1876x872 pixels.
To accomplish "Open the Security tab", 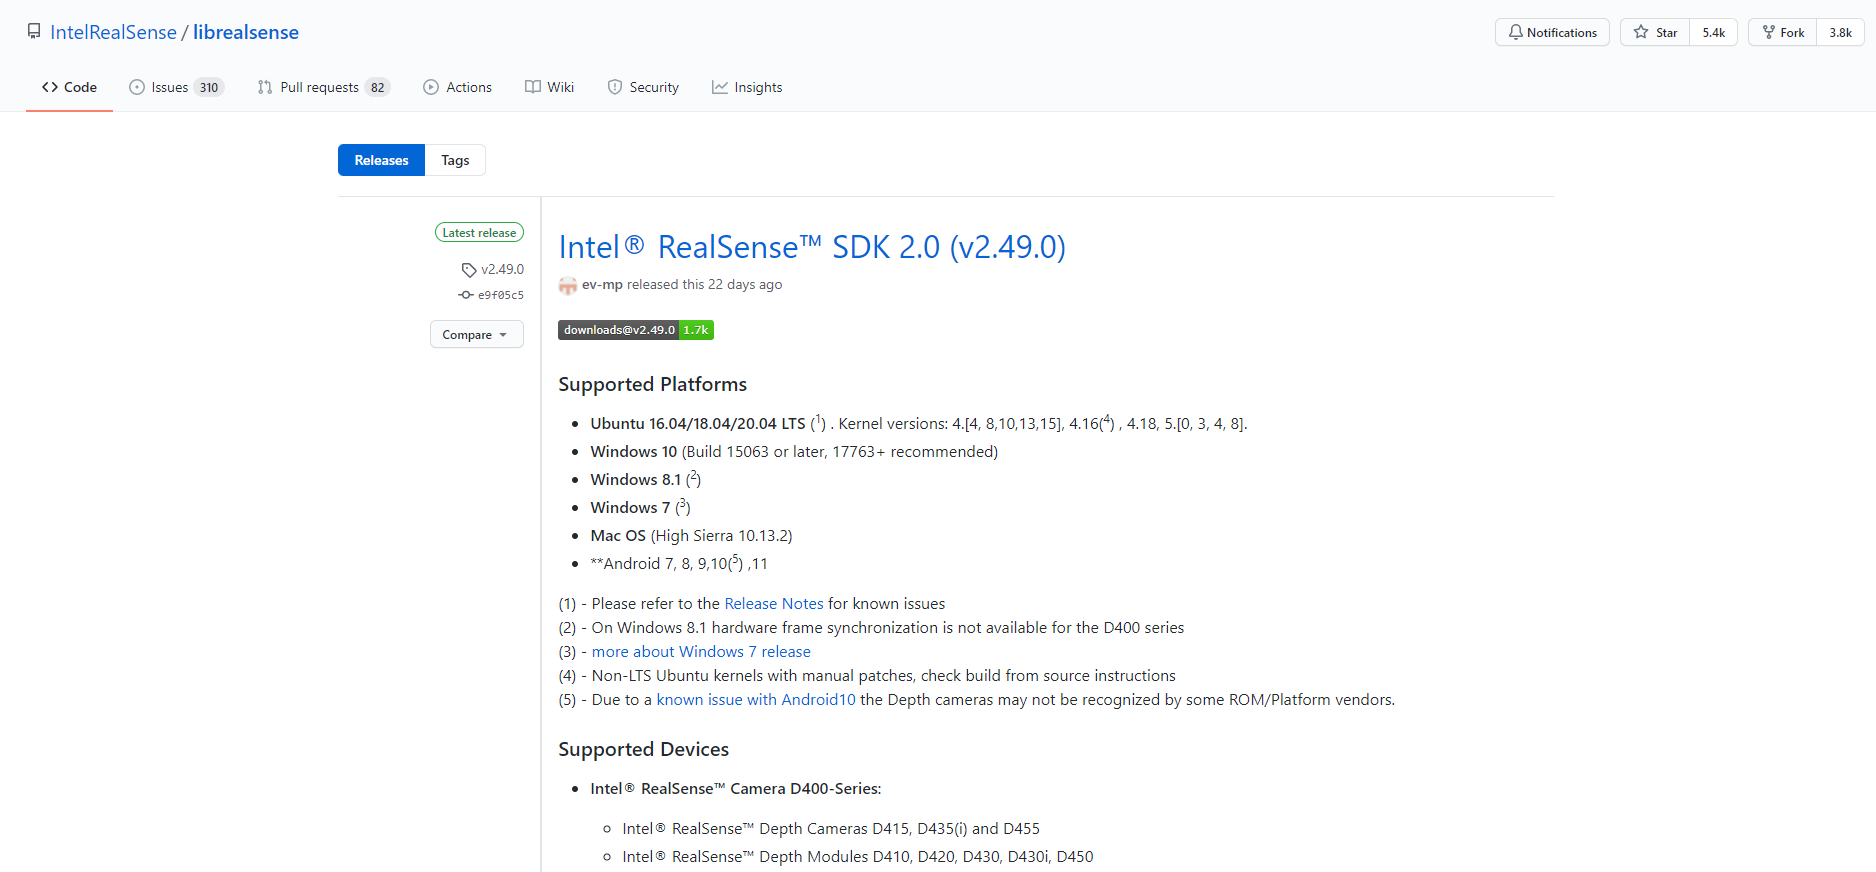I will (643, 87).
